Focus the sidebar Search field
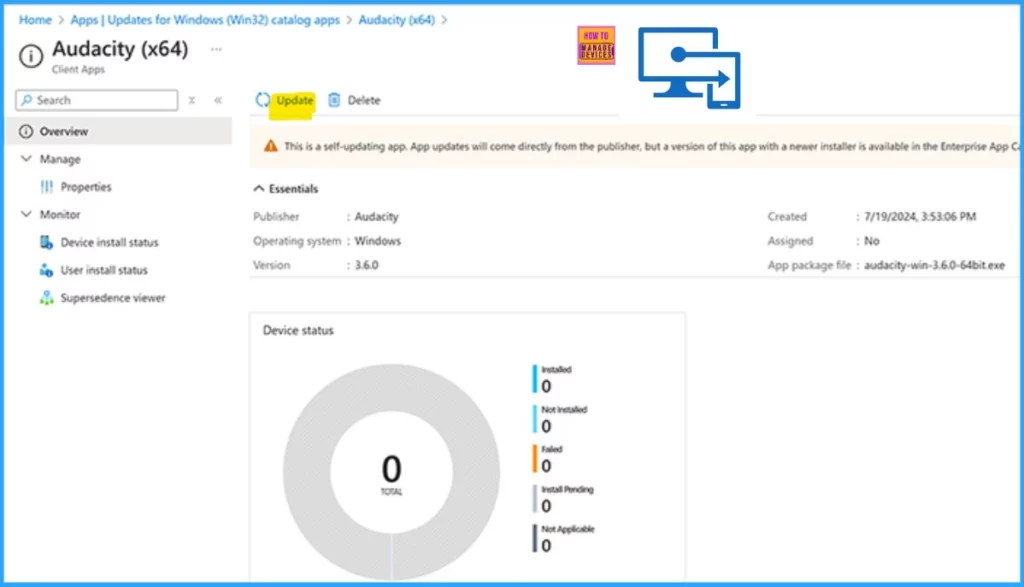1024x587 pixels. [x=97, y=100]
